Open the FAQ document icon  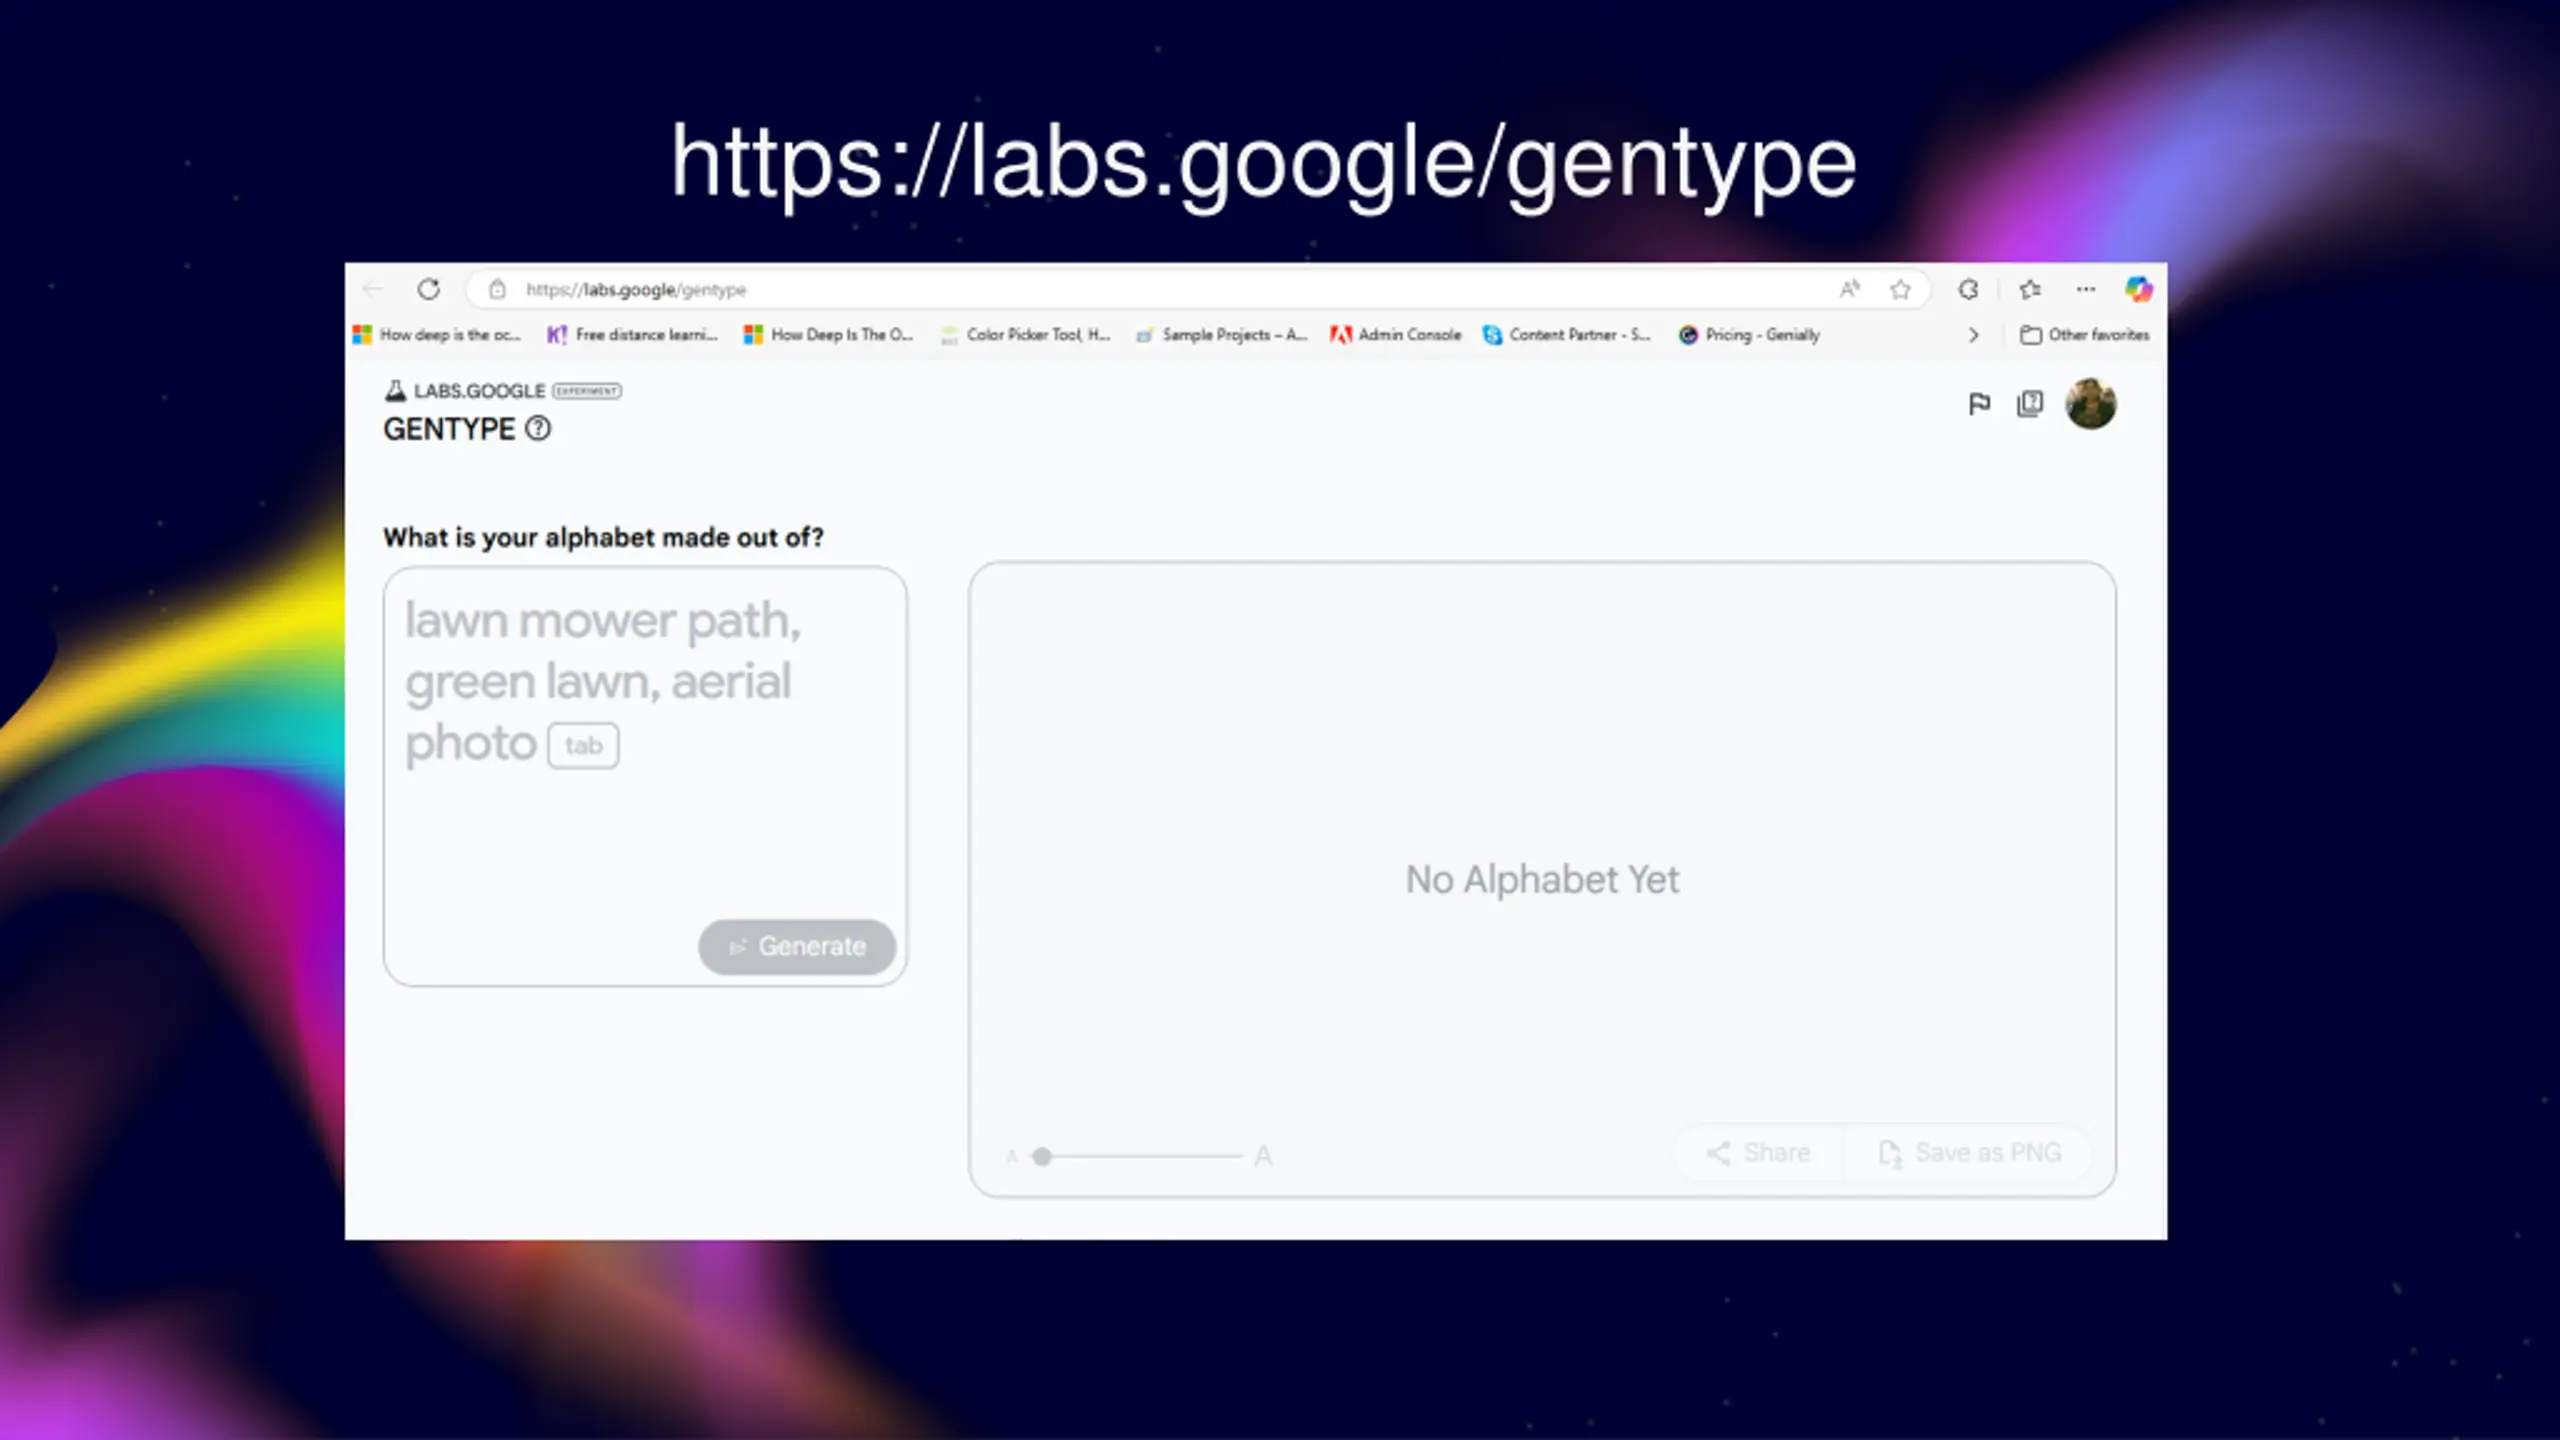click(2030, 404)
